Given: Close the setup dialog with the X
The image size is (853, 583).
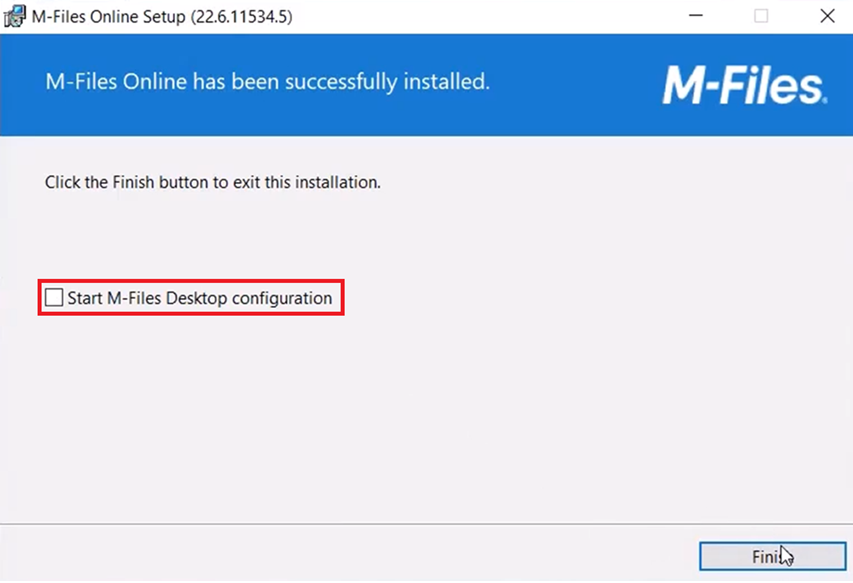Looking at the screenshot, I should click(x=827, y=16).
